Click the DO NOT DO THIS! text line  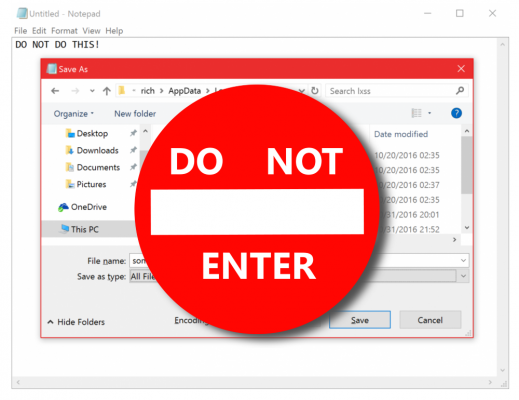pyautogui.click(x=57, y=44)
